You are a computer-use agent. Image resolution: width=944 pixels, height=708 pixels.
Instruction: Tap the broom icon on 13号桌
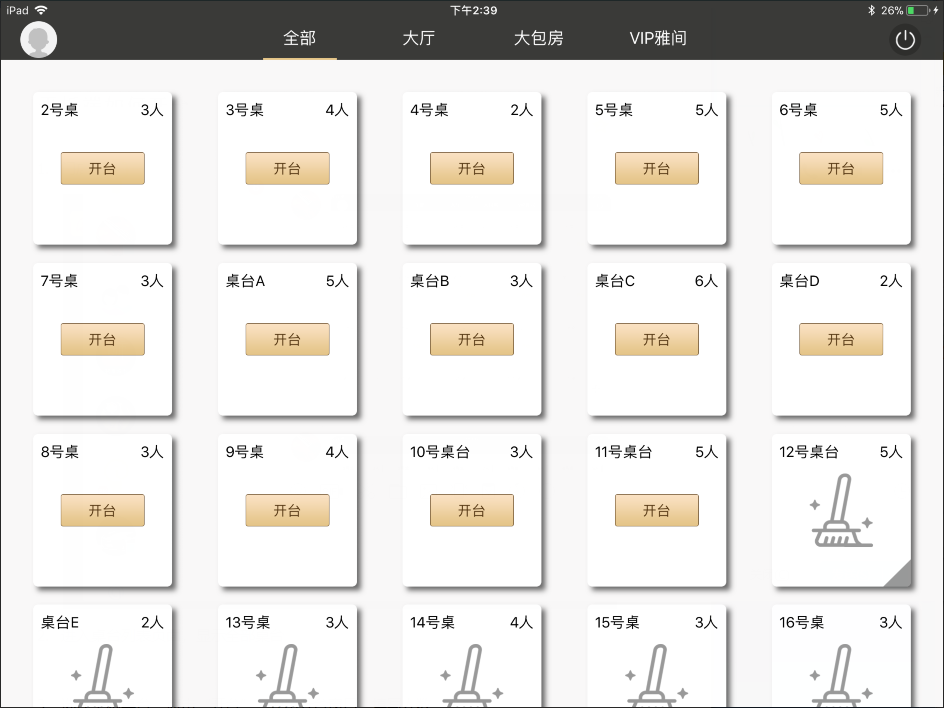point(287,678)
